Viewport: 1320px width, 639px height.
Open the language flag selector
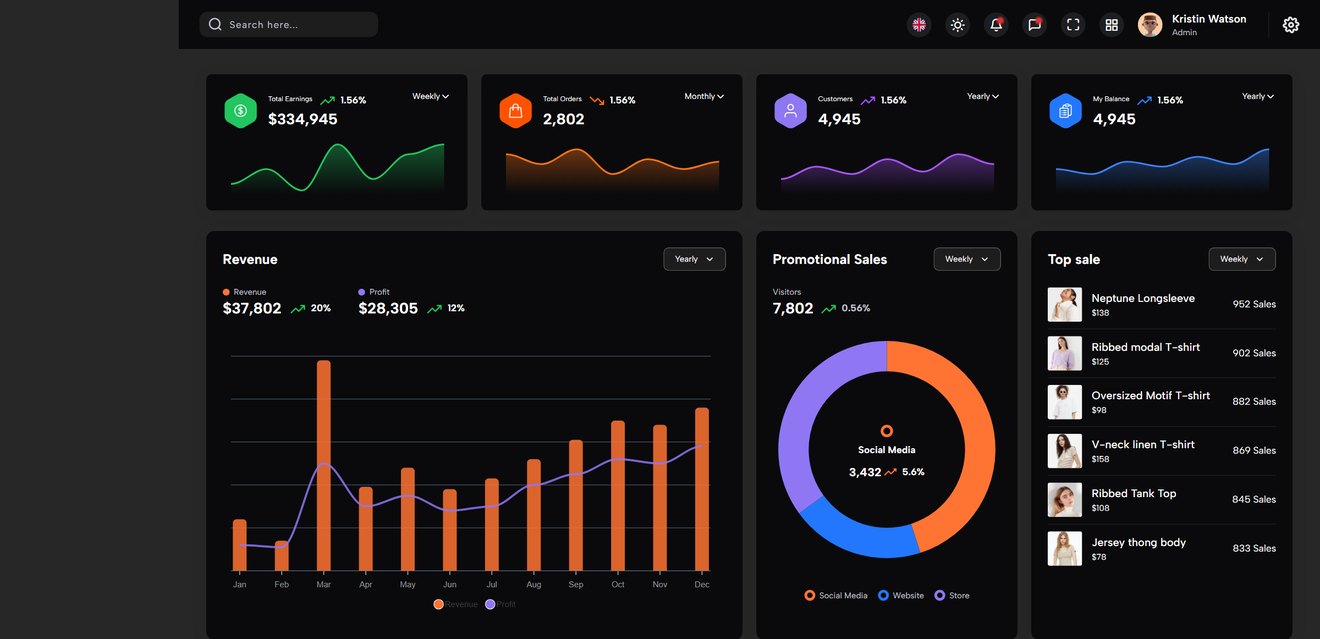pyautogui.click(x=919, y=25)
